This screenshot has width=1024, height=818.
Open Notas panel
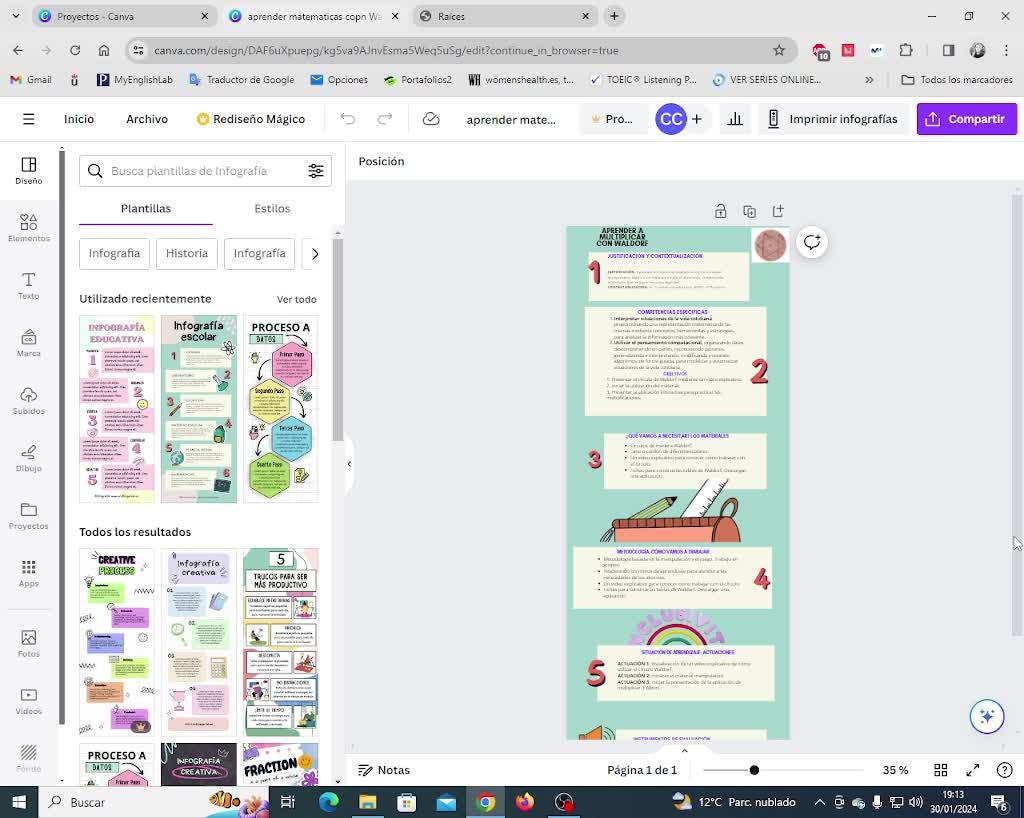[x=385, y=770]
